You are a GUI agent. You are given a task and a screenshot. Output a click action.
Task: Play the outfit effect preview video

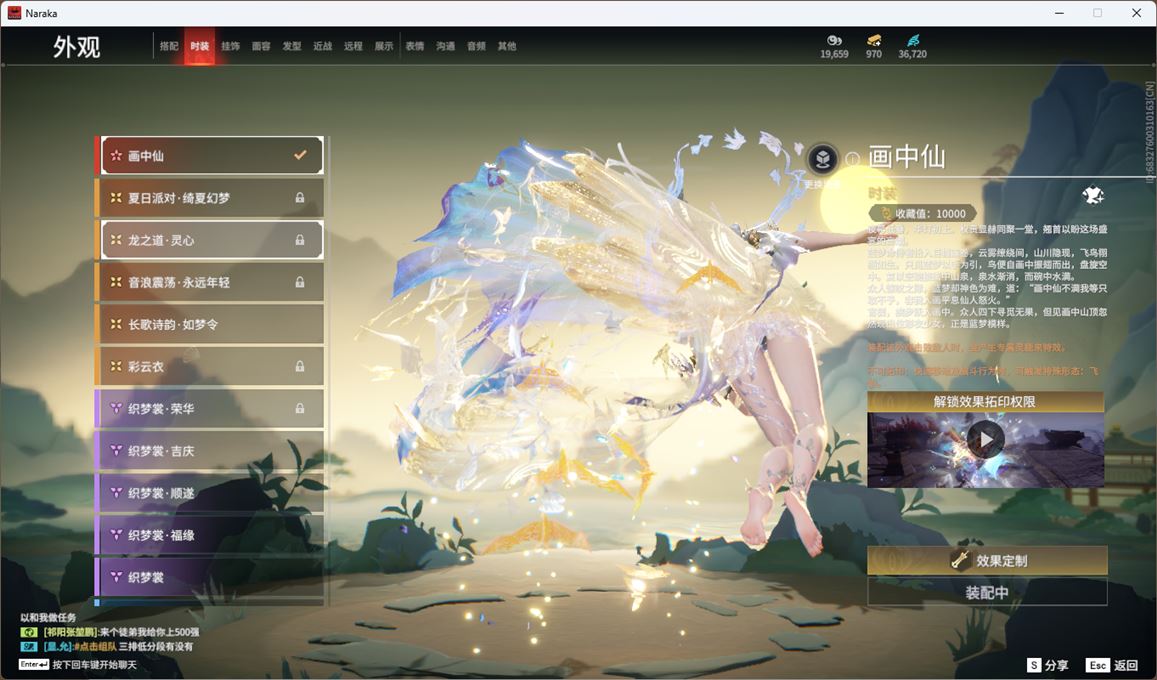point(985,439)
